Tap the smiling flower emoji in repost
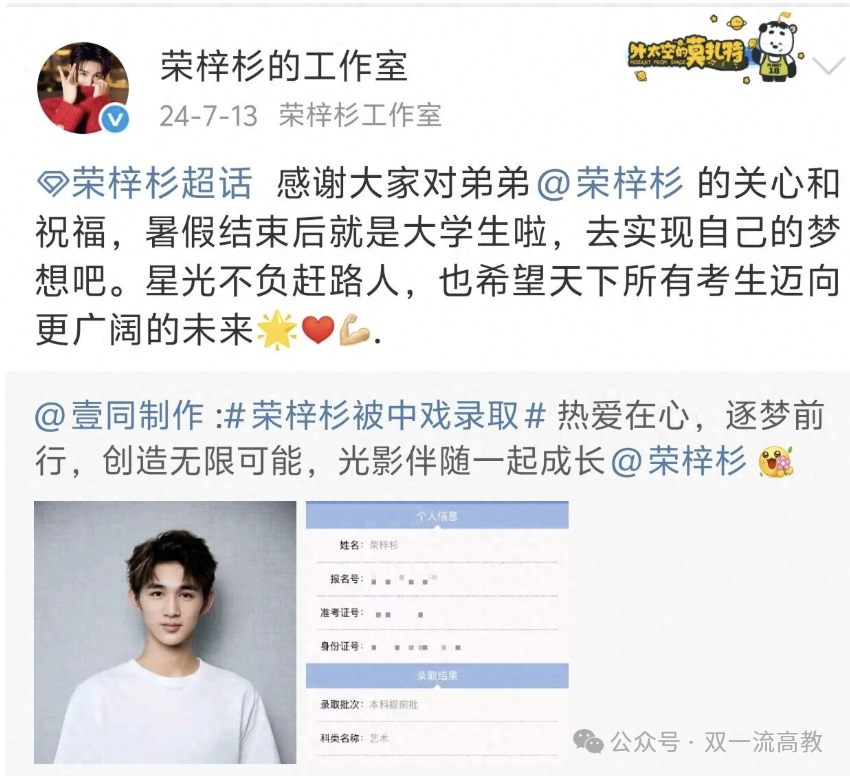Screen dimensions: 850x776 776,462
